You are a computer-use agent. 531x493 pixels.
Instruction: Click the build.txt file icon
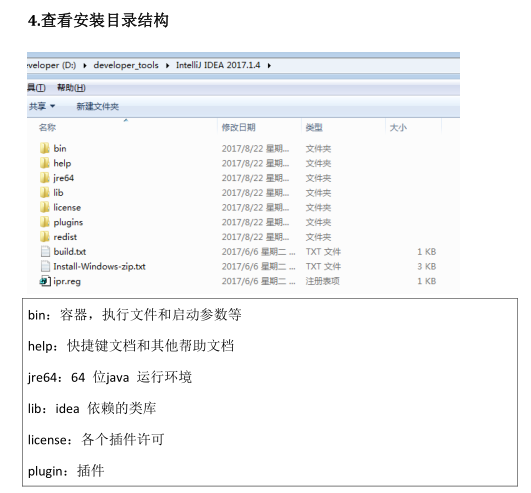tap(45, 252)
